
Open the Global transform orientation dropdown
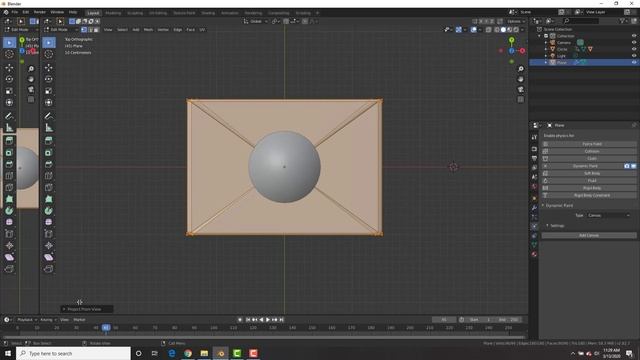(x=256, y=21)
